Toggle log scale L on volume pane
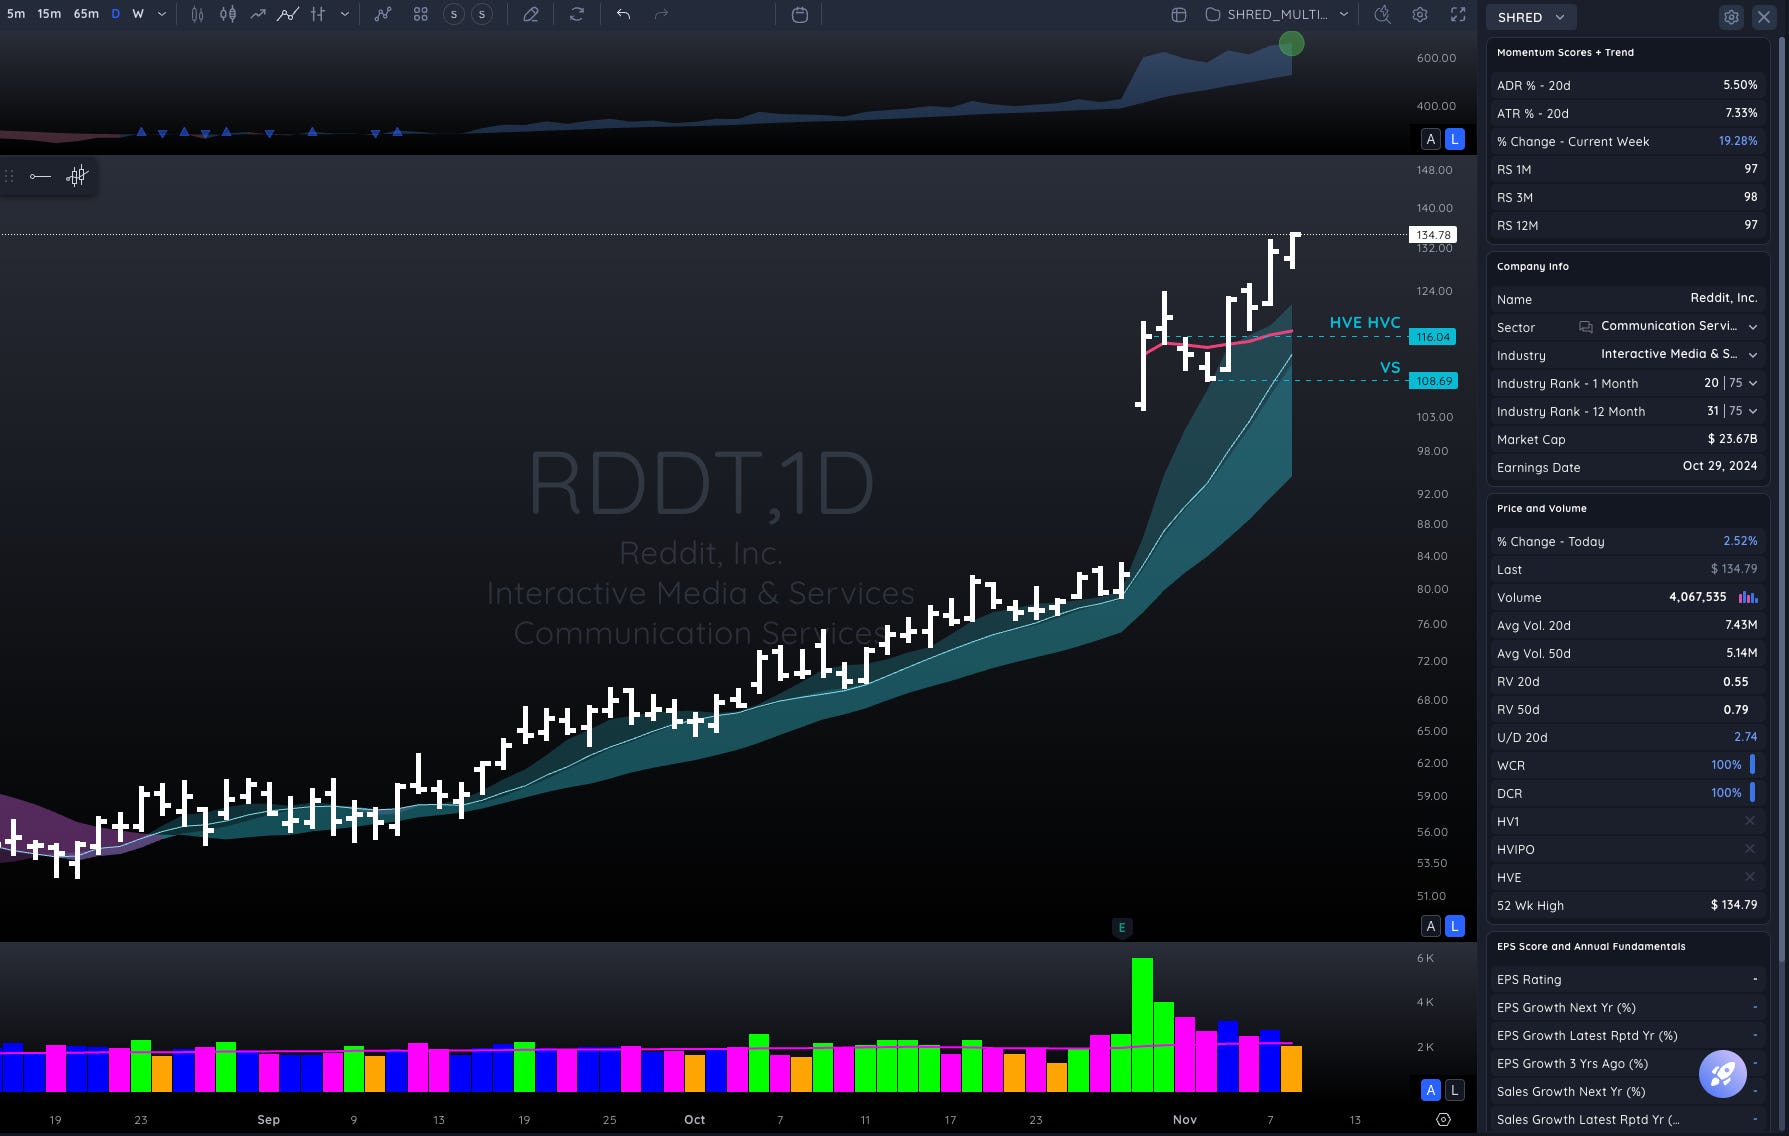The height and width of the screenshot is (1136, 1789). (1455, 1090)
